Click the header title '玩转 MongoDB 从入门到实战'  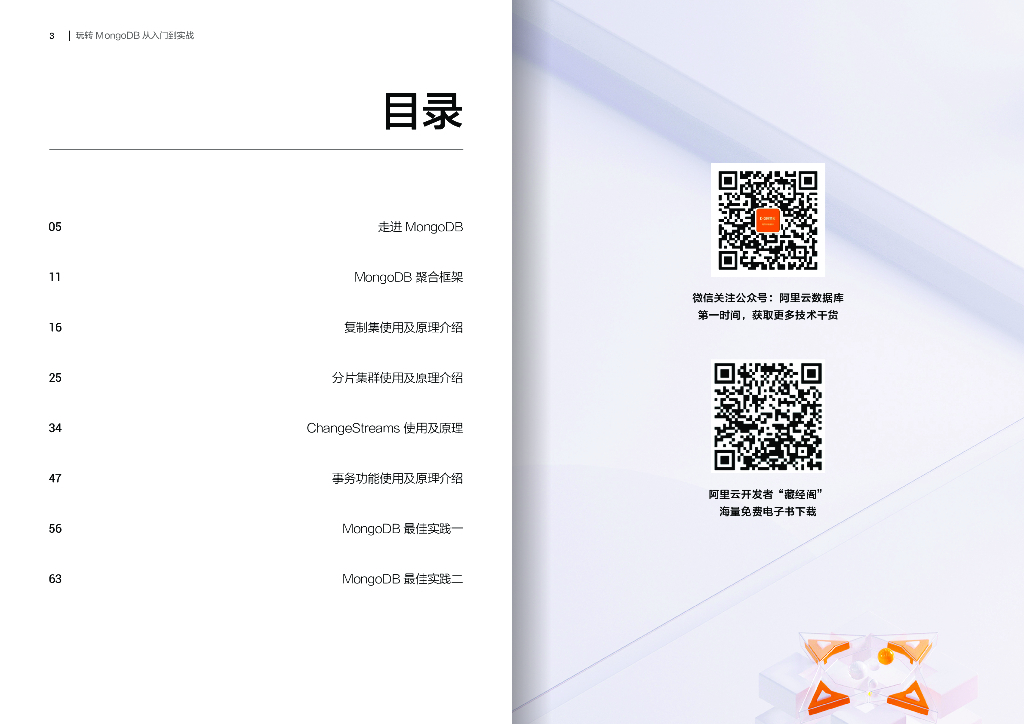click(x=135, y=36)
